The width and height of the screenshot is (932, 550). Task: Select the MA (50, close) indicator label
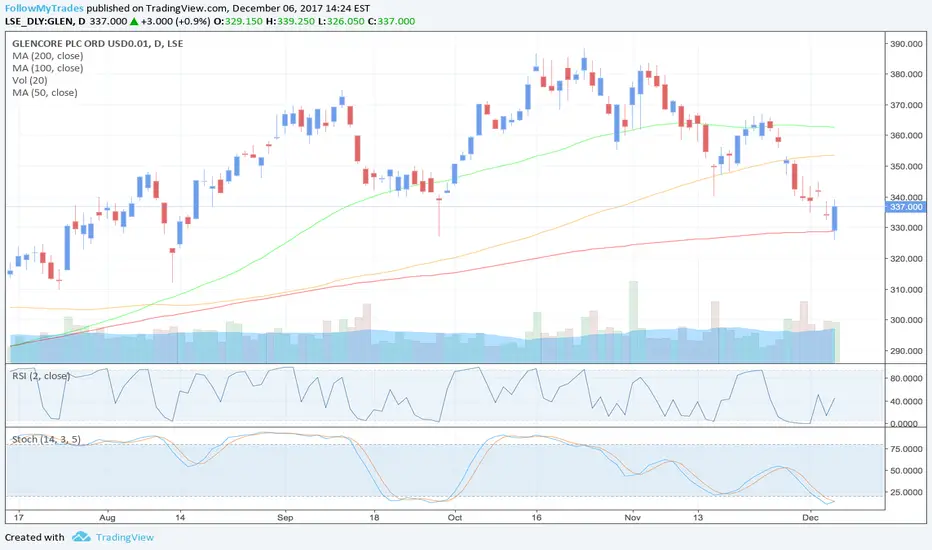(45, 93)
